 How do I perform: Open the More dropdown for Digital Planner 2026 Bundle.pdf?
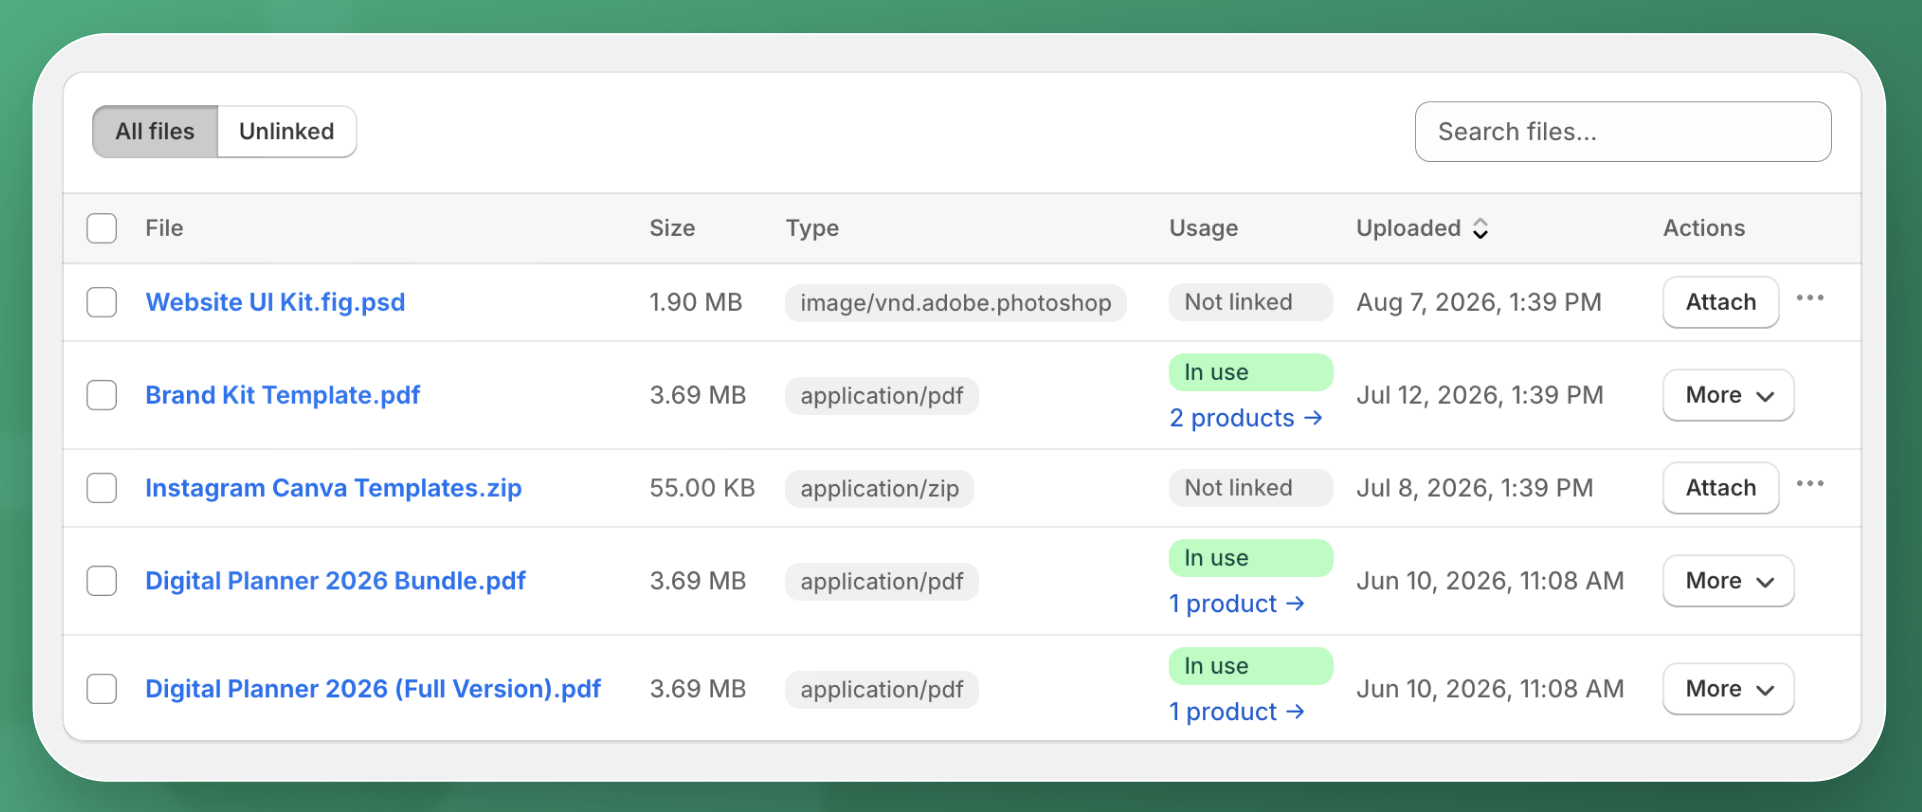[x=1728, y=581]
